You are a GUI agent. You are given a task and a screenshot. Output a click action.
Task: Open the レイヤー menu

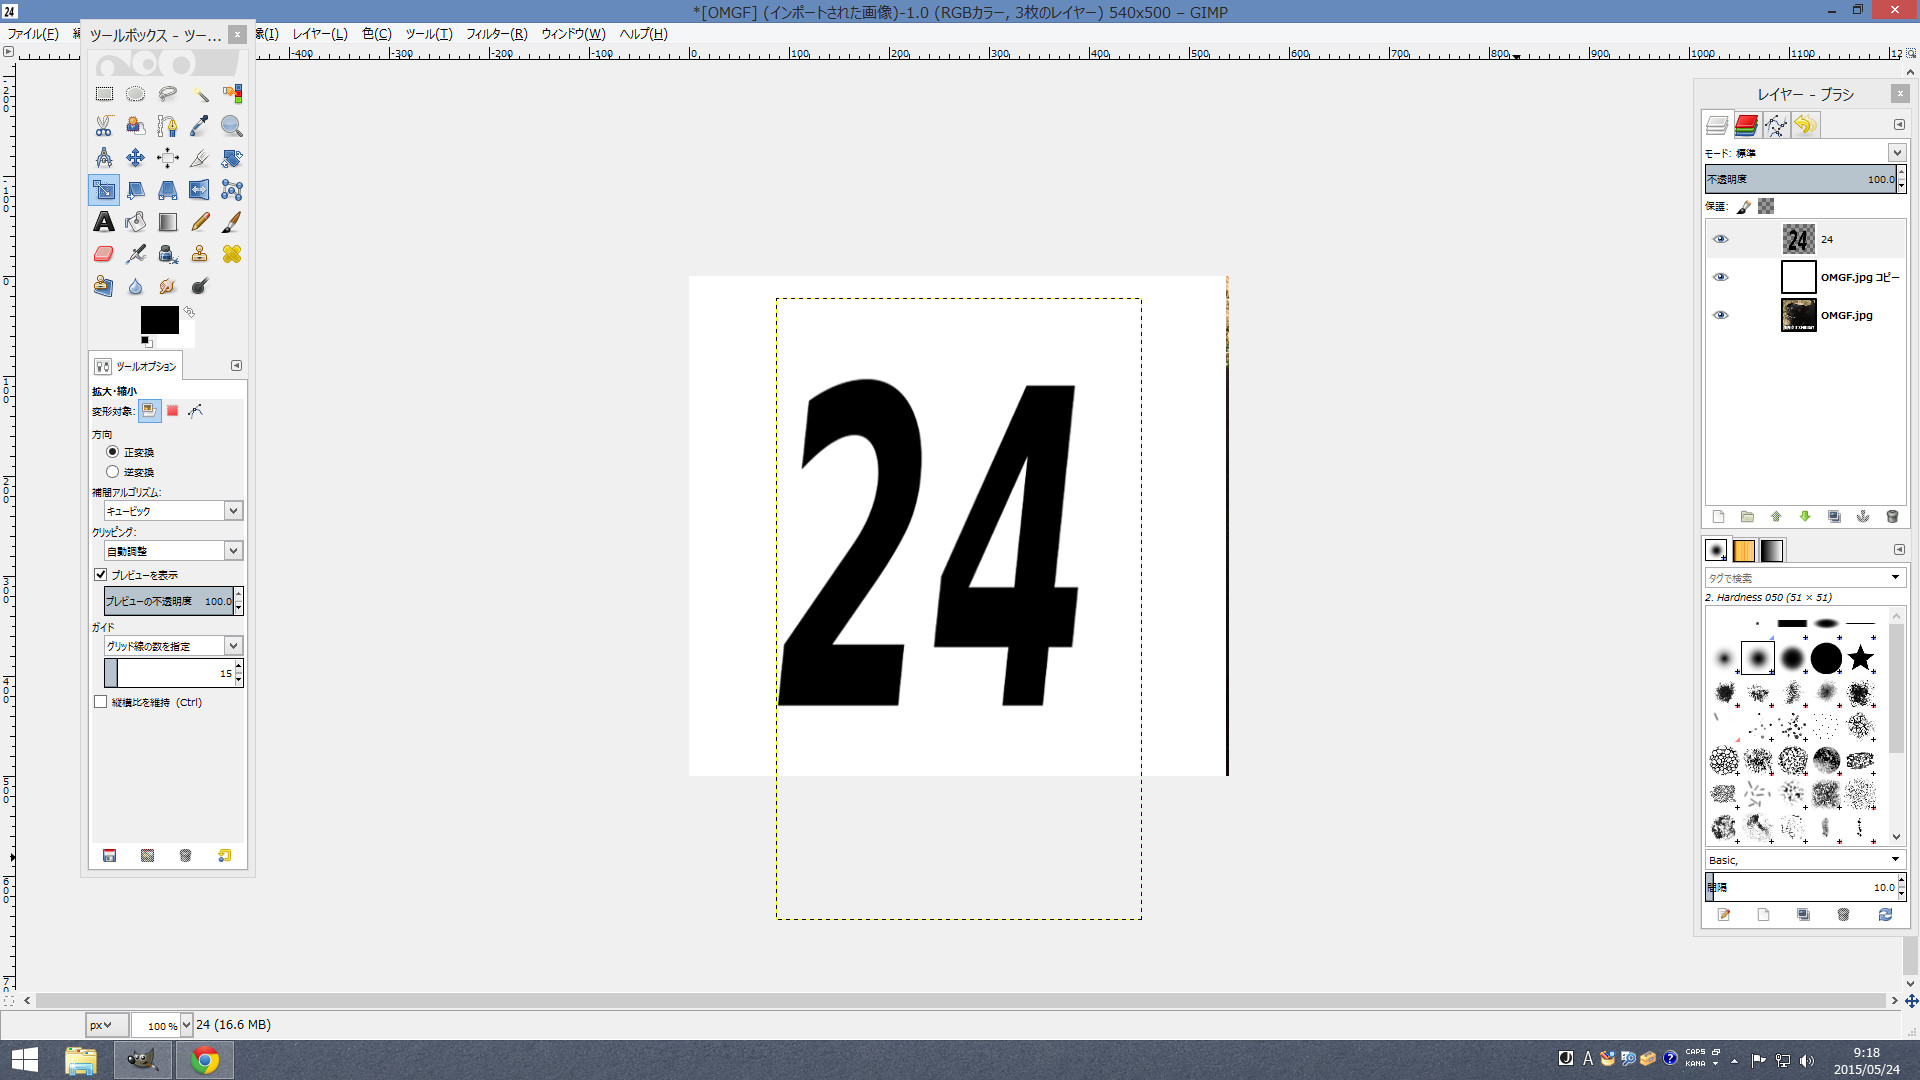(x=320, y=34)
